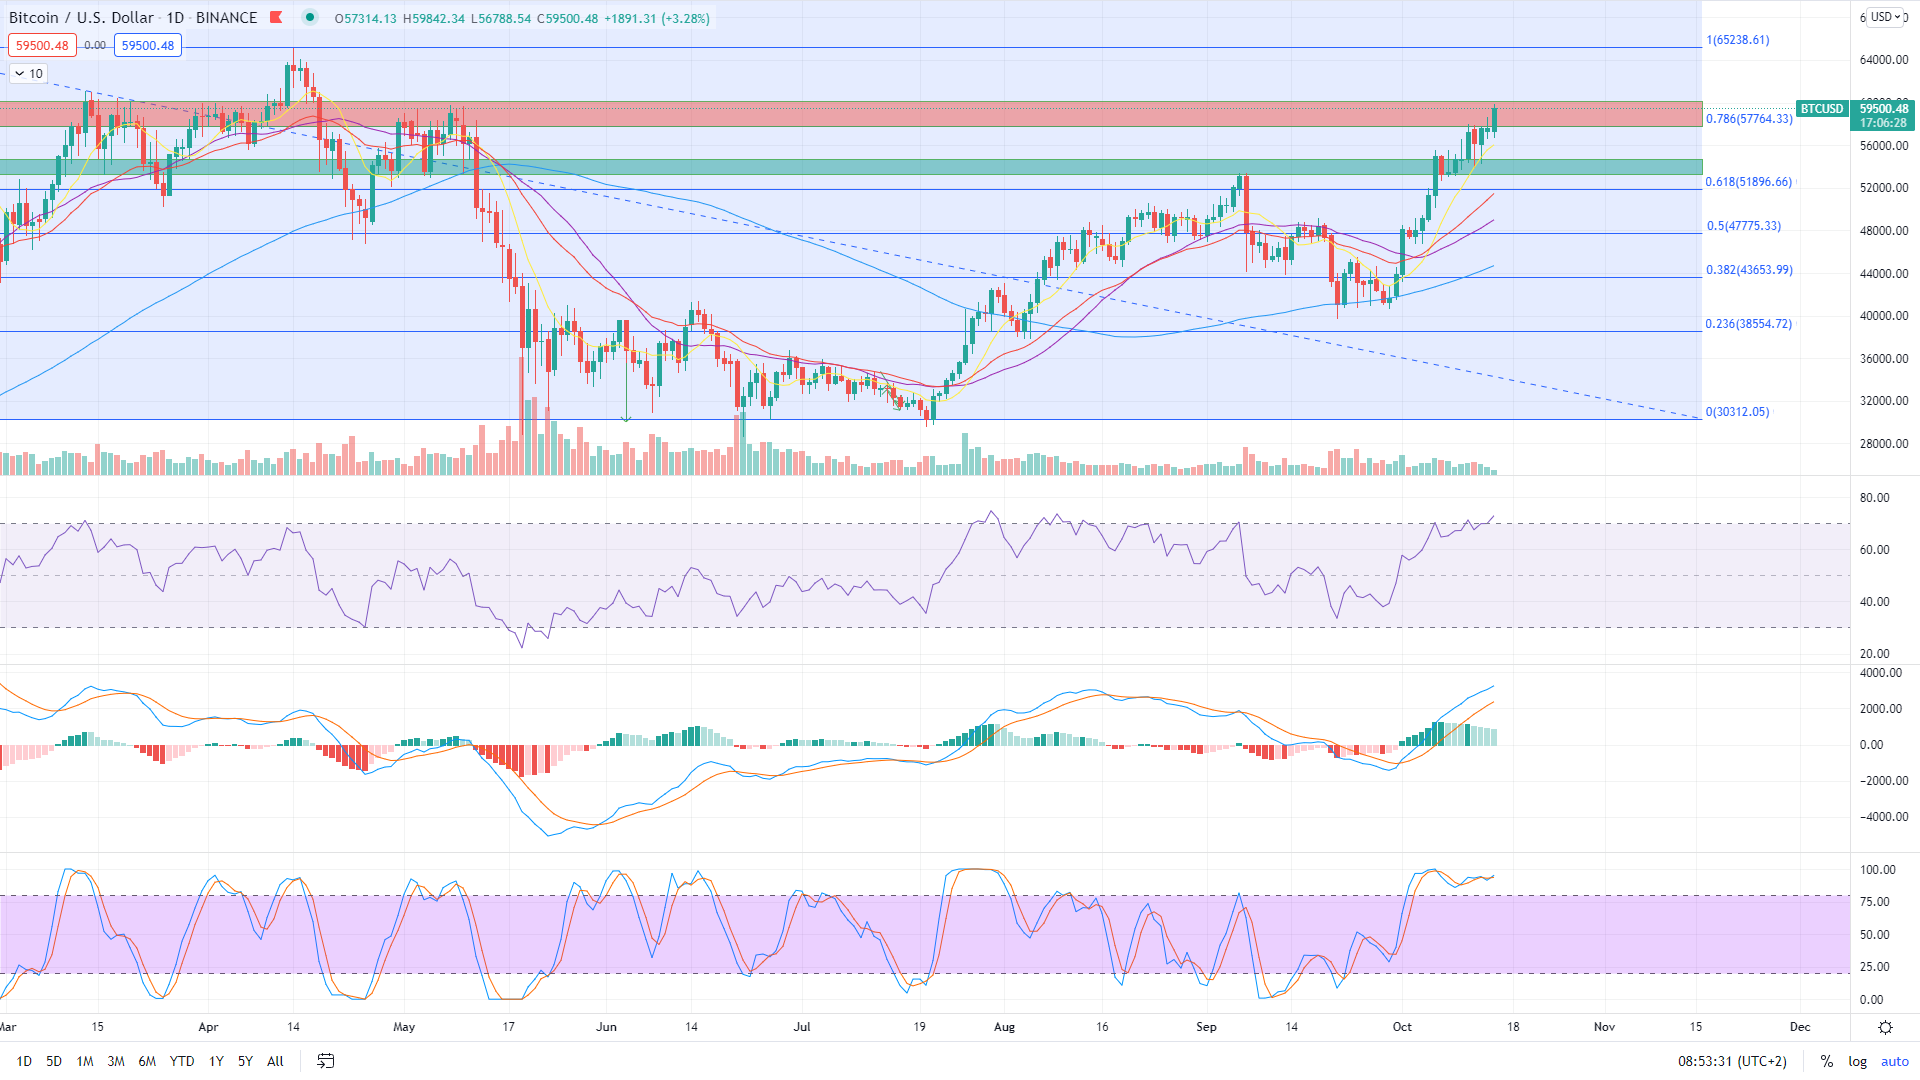Expand the collapsed 10 indicators legend
Viewport: 1920px width, 1080px height.
coord(27,73)
